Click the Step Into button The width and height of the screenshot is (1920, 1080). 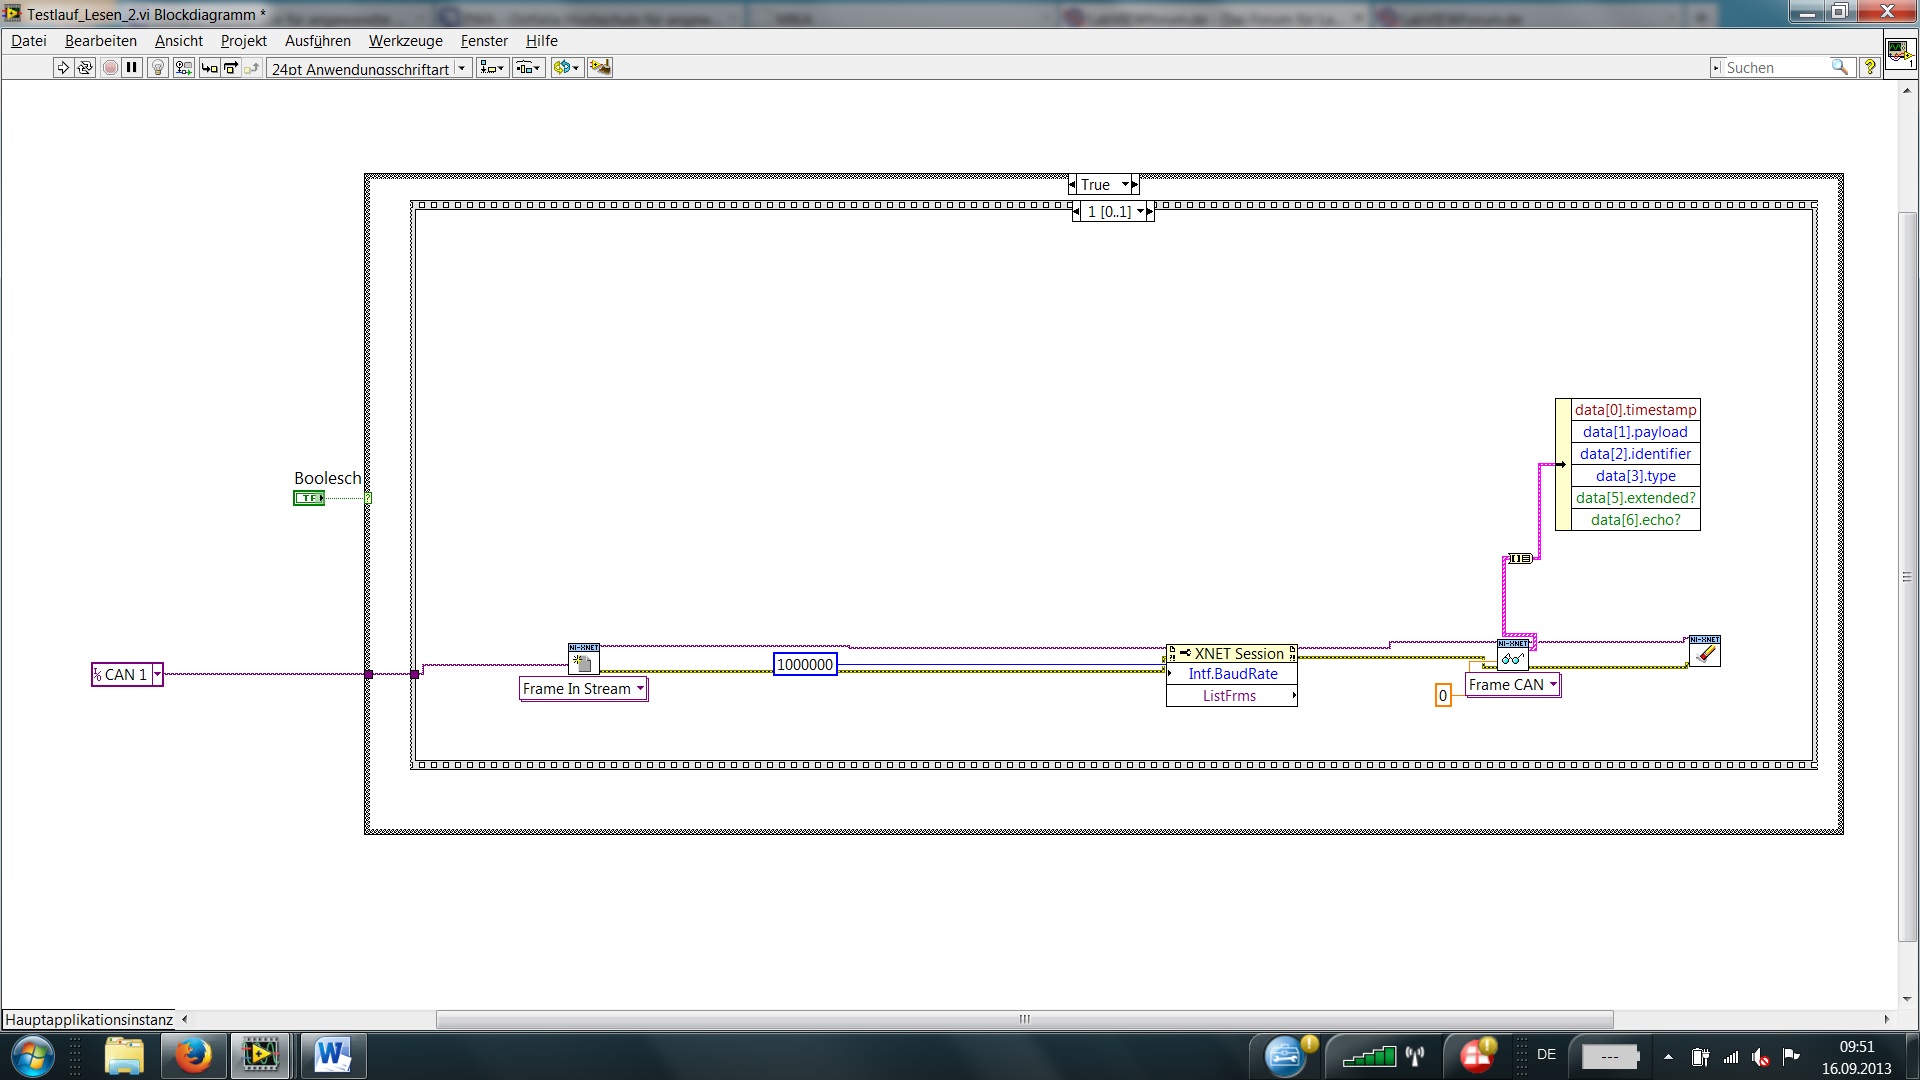pos(209,68)
